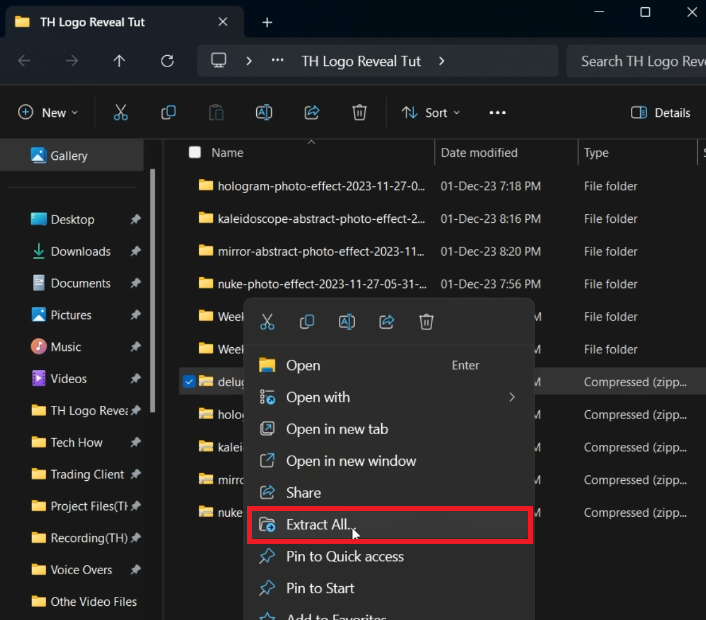Choose Open in new tab option

(337, 429)
